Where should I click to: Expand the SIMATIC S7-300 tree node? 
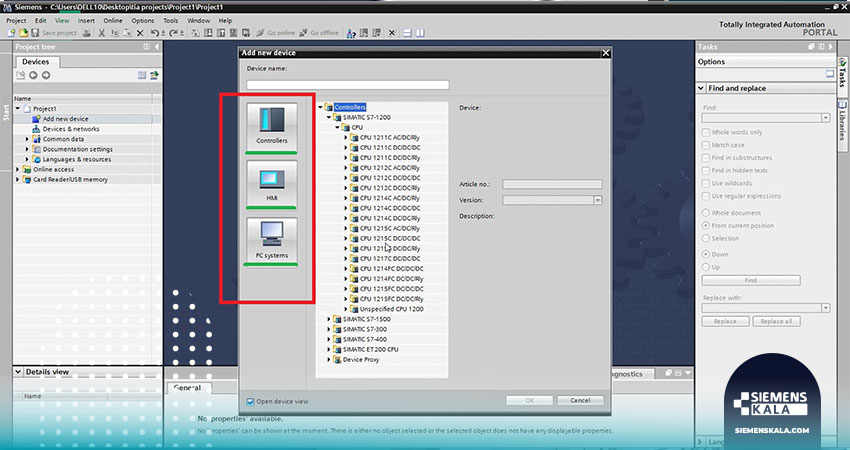pyautogui.click(x=329, y=329)
